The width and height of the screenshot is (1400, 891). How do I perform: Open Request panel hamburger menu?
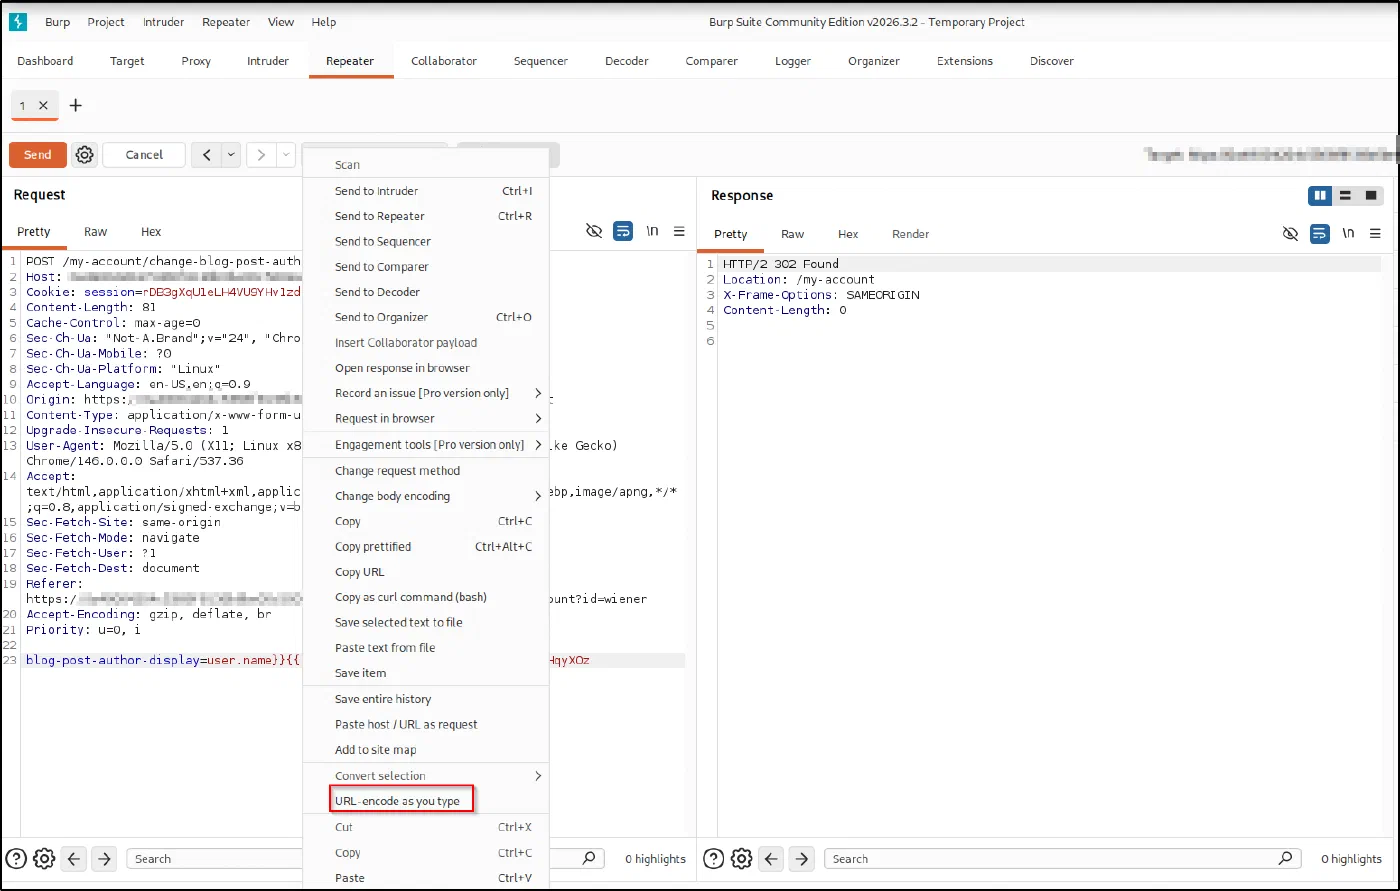[x=679, y=231]
